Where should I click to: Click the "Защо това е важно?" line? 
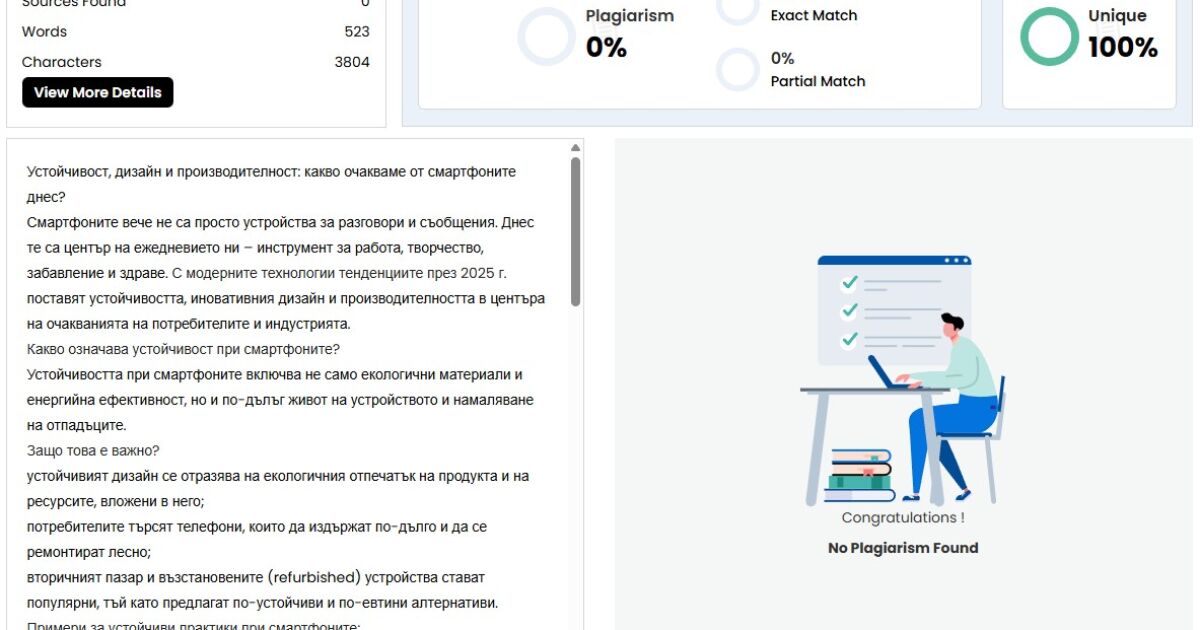click(93, 451)
